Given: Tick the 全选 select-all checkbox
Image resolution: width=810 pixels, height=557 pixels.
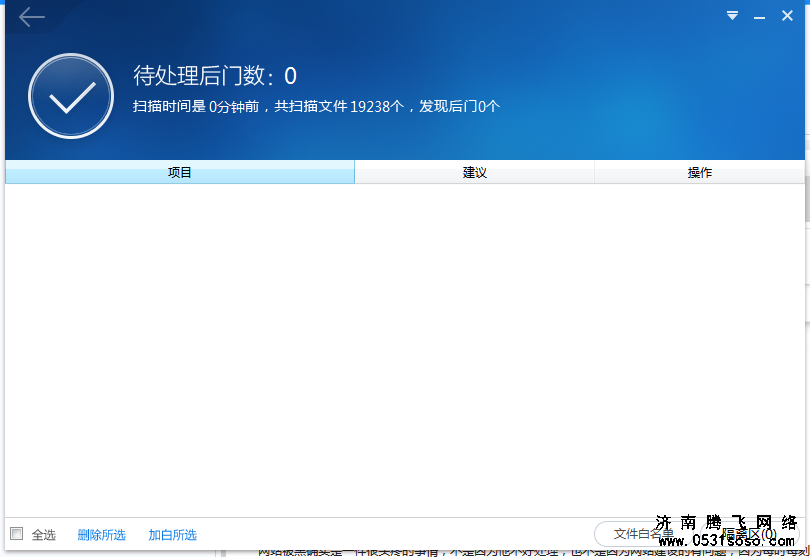Looking at the screenshot, I should [x=17, y=534].
